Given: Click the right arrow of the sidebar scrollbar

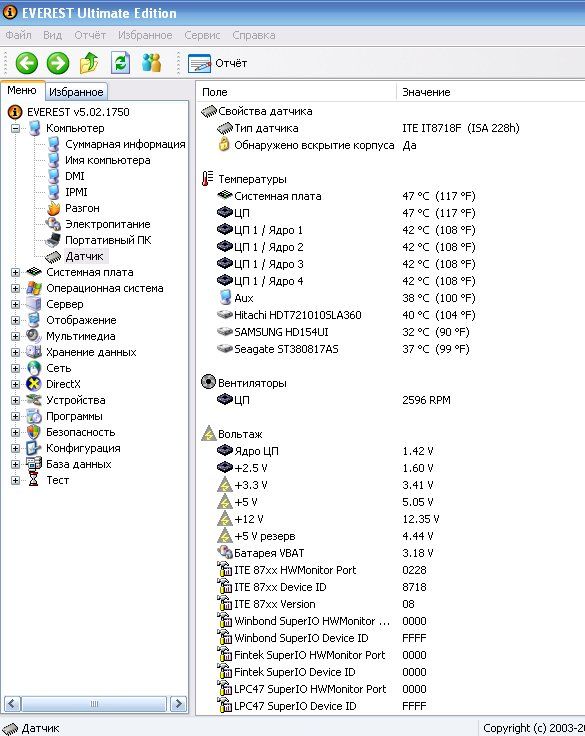Looking at the screenshot, I should pyautogui.click(x=178, y=704).
